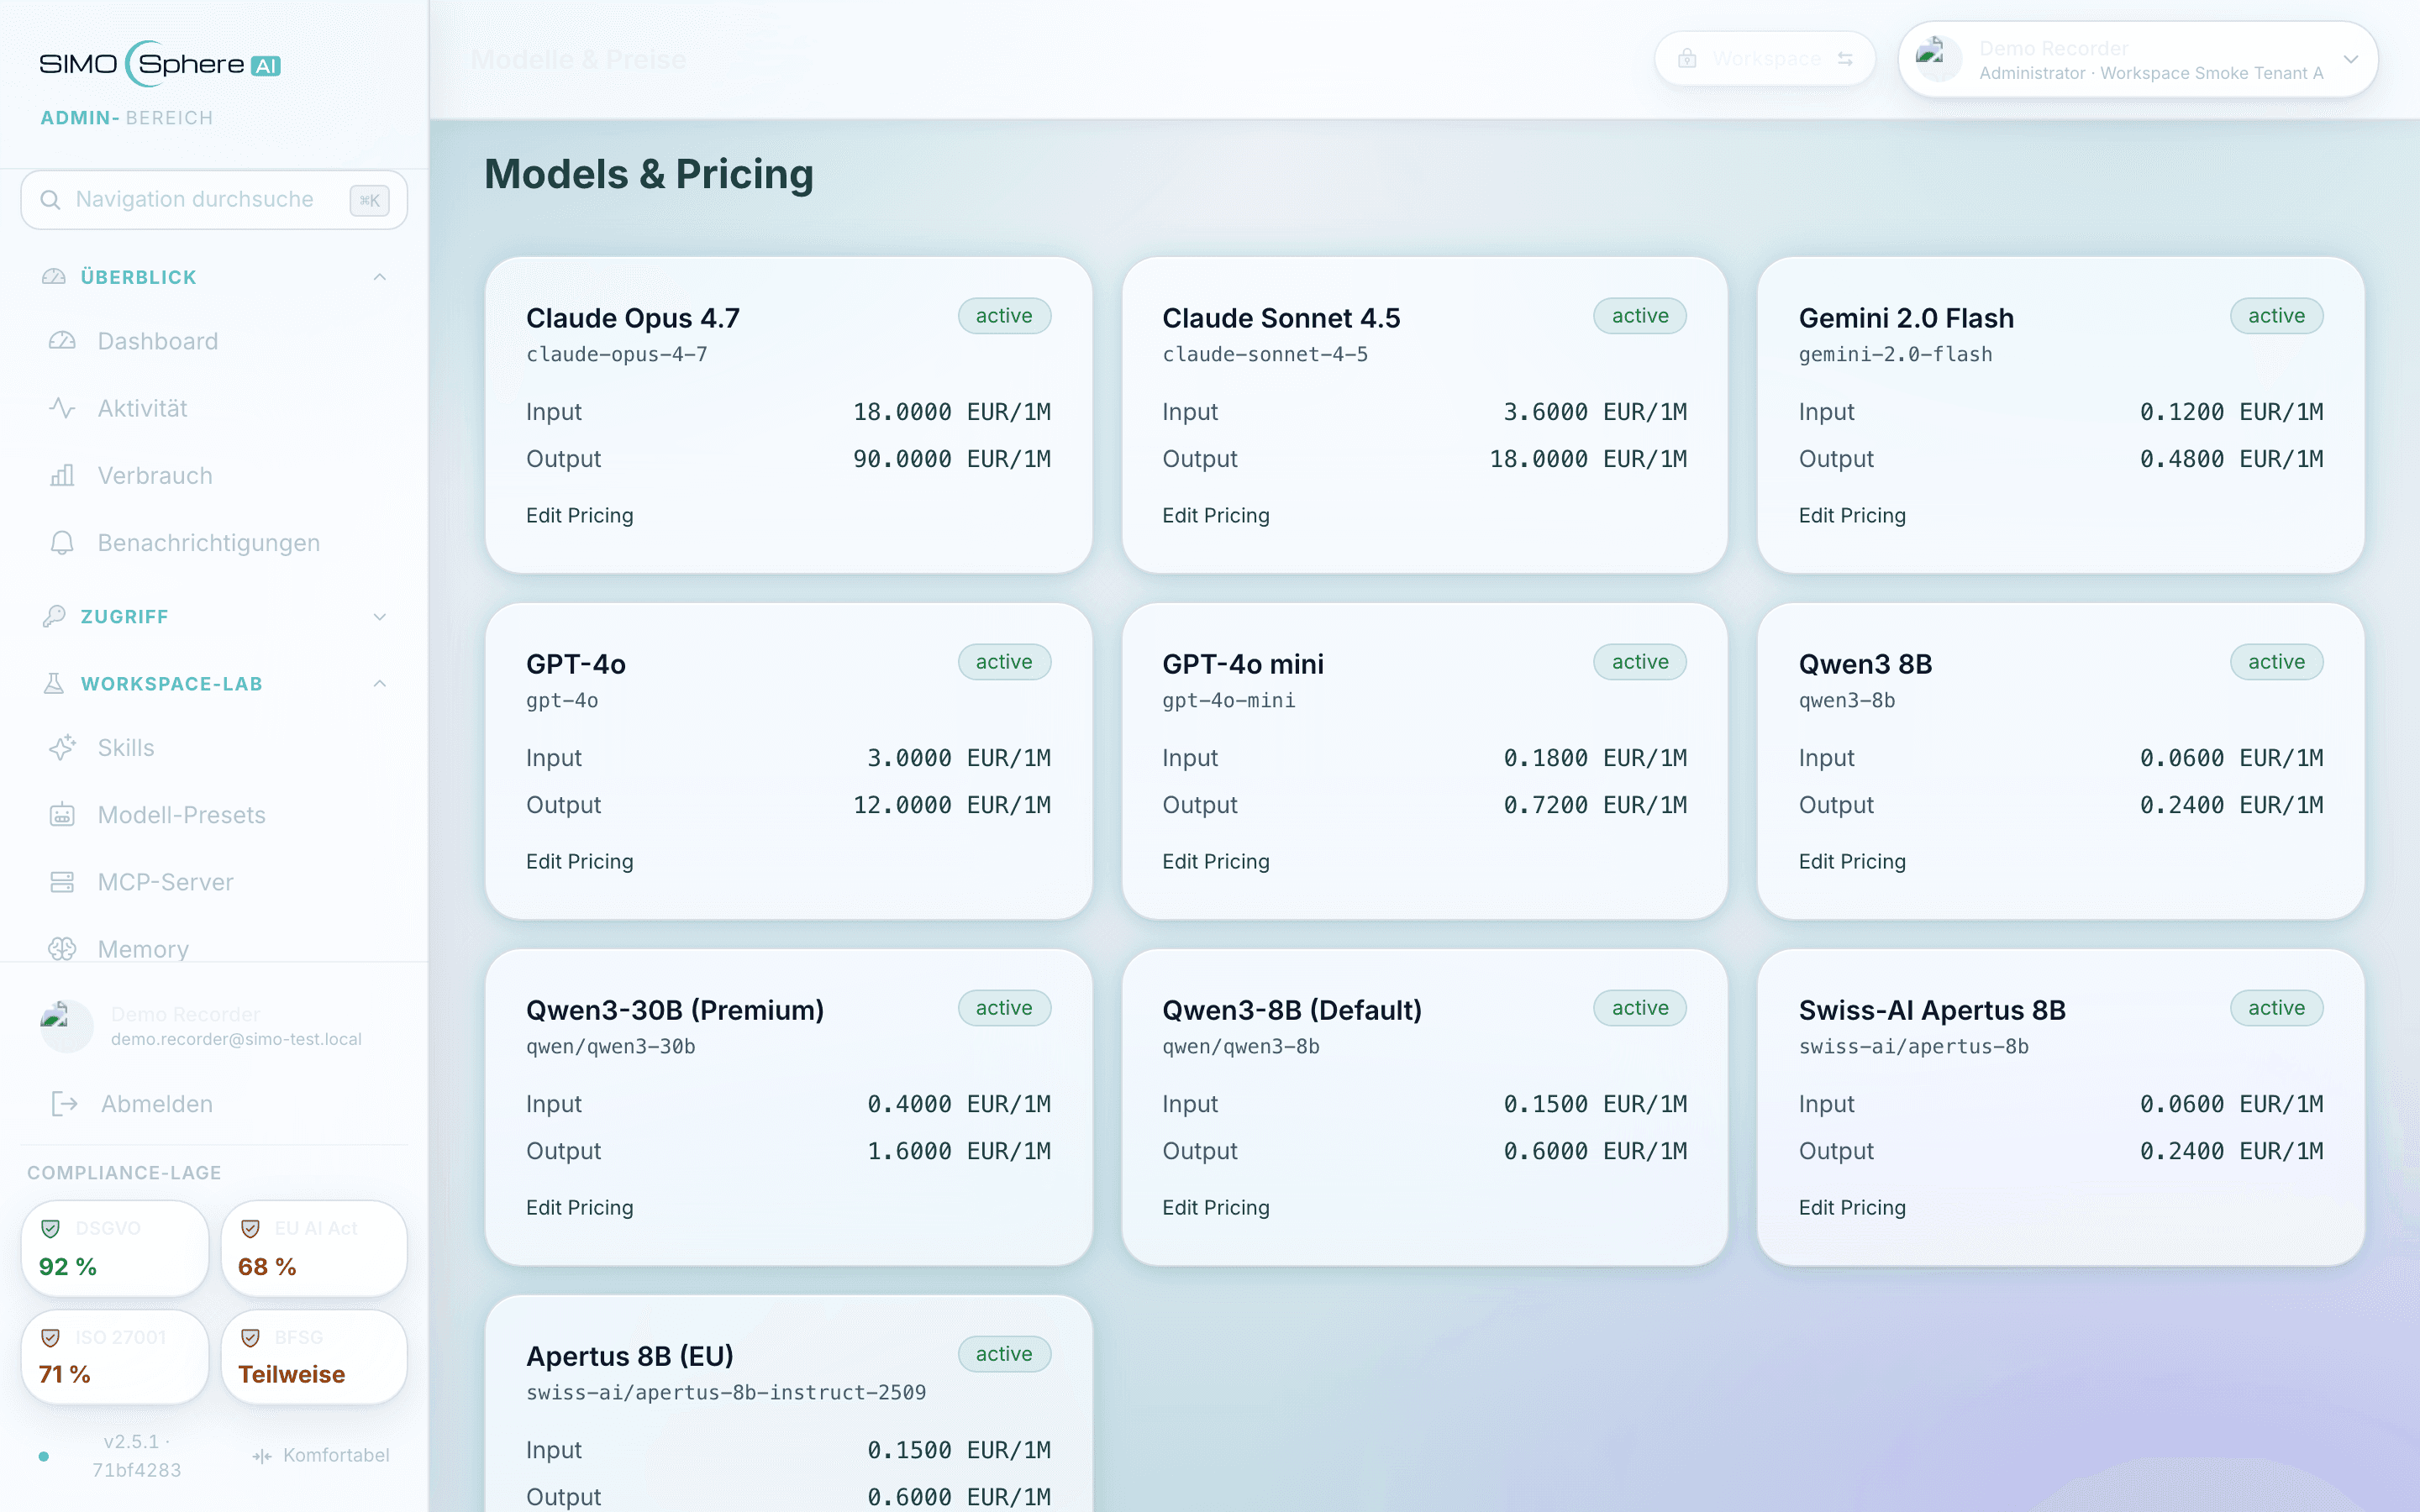Click the active badge on Claude Opus 4.7
The height and width of the screenshot is (1512, 2420).
1004,316
